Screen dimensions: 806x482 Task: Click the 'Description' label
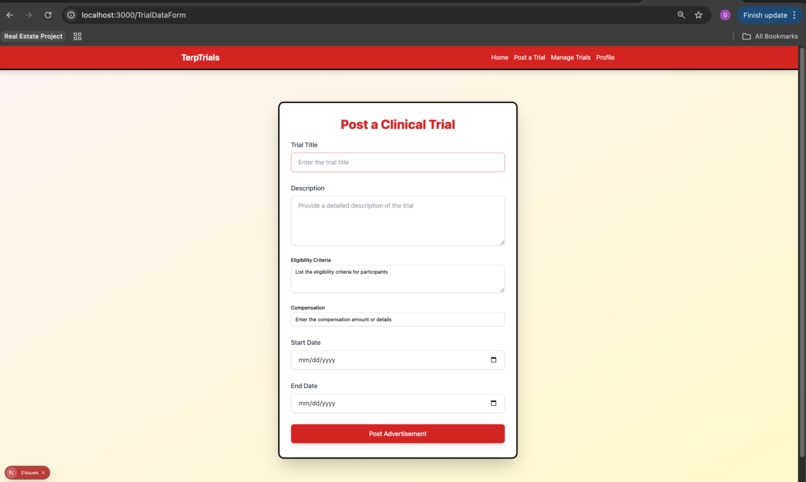[307, 188]
